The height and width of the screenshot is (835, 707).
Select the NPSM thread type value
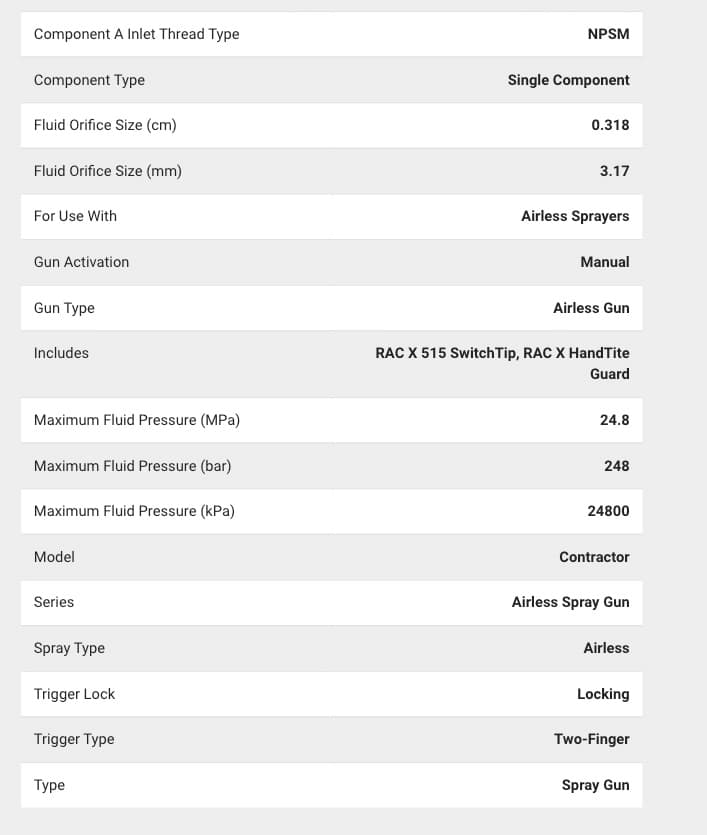point(609,34)
